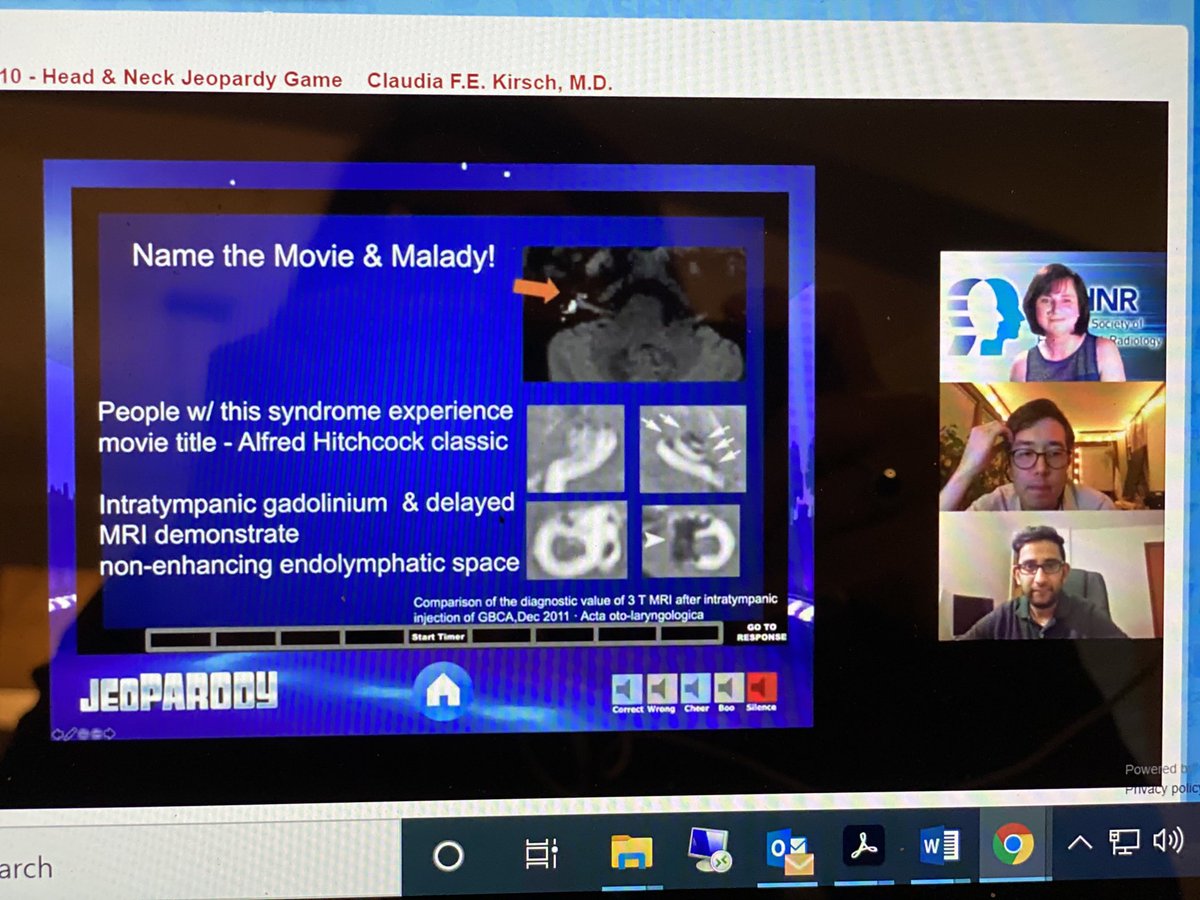
Task: Click "GO TO RESPONSE"
Action: click(761, 634)
